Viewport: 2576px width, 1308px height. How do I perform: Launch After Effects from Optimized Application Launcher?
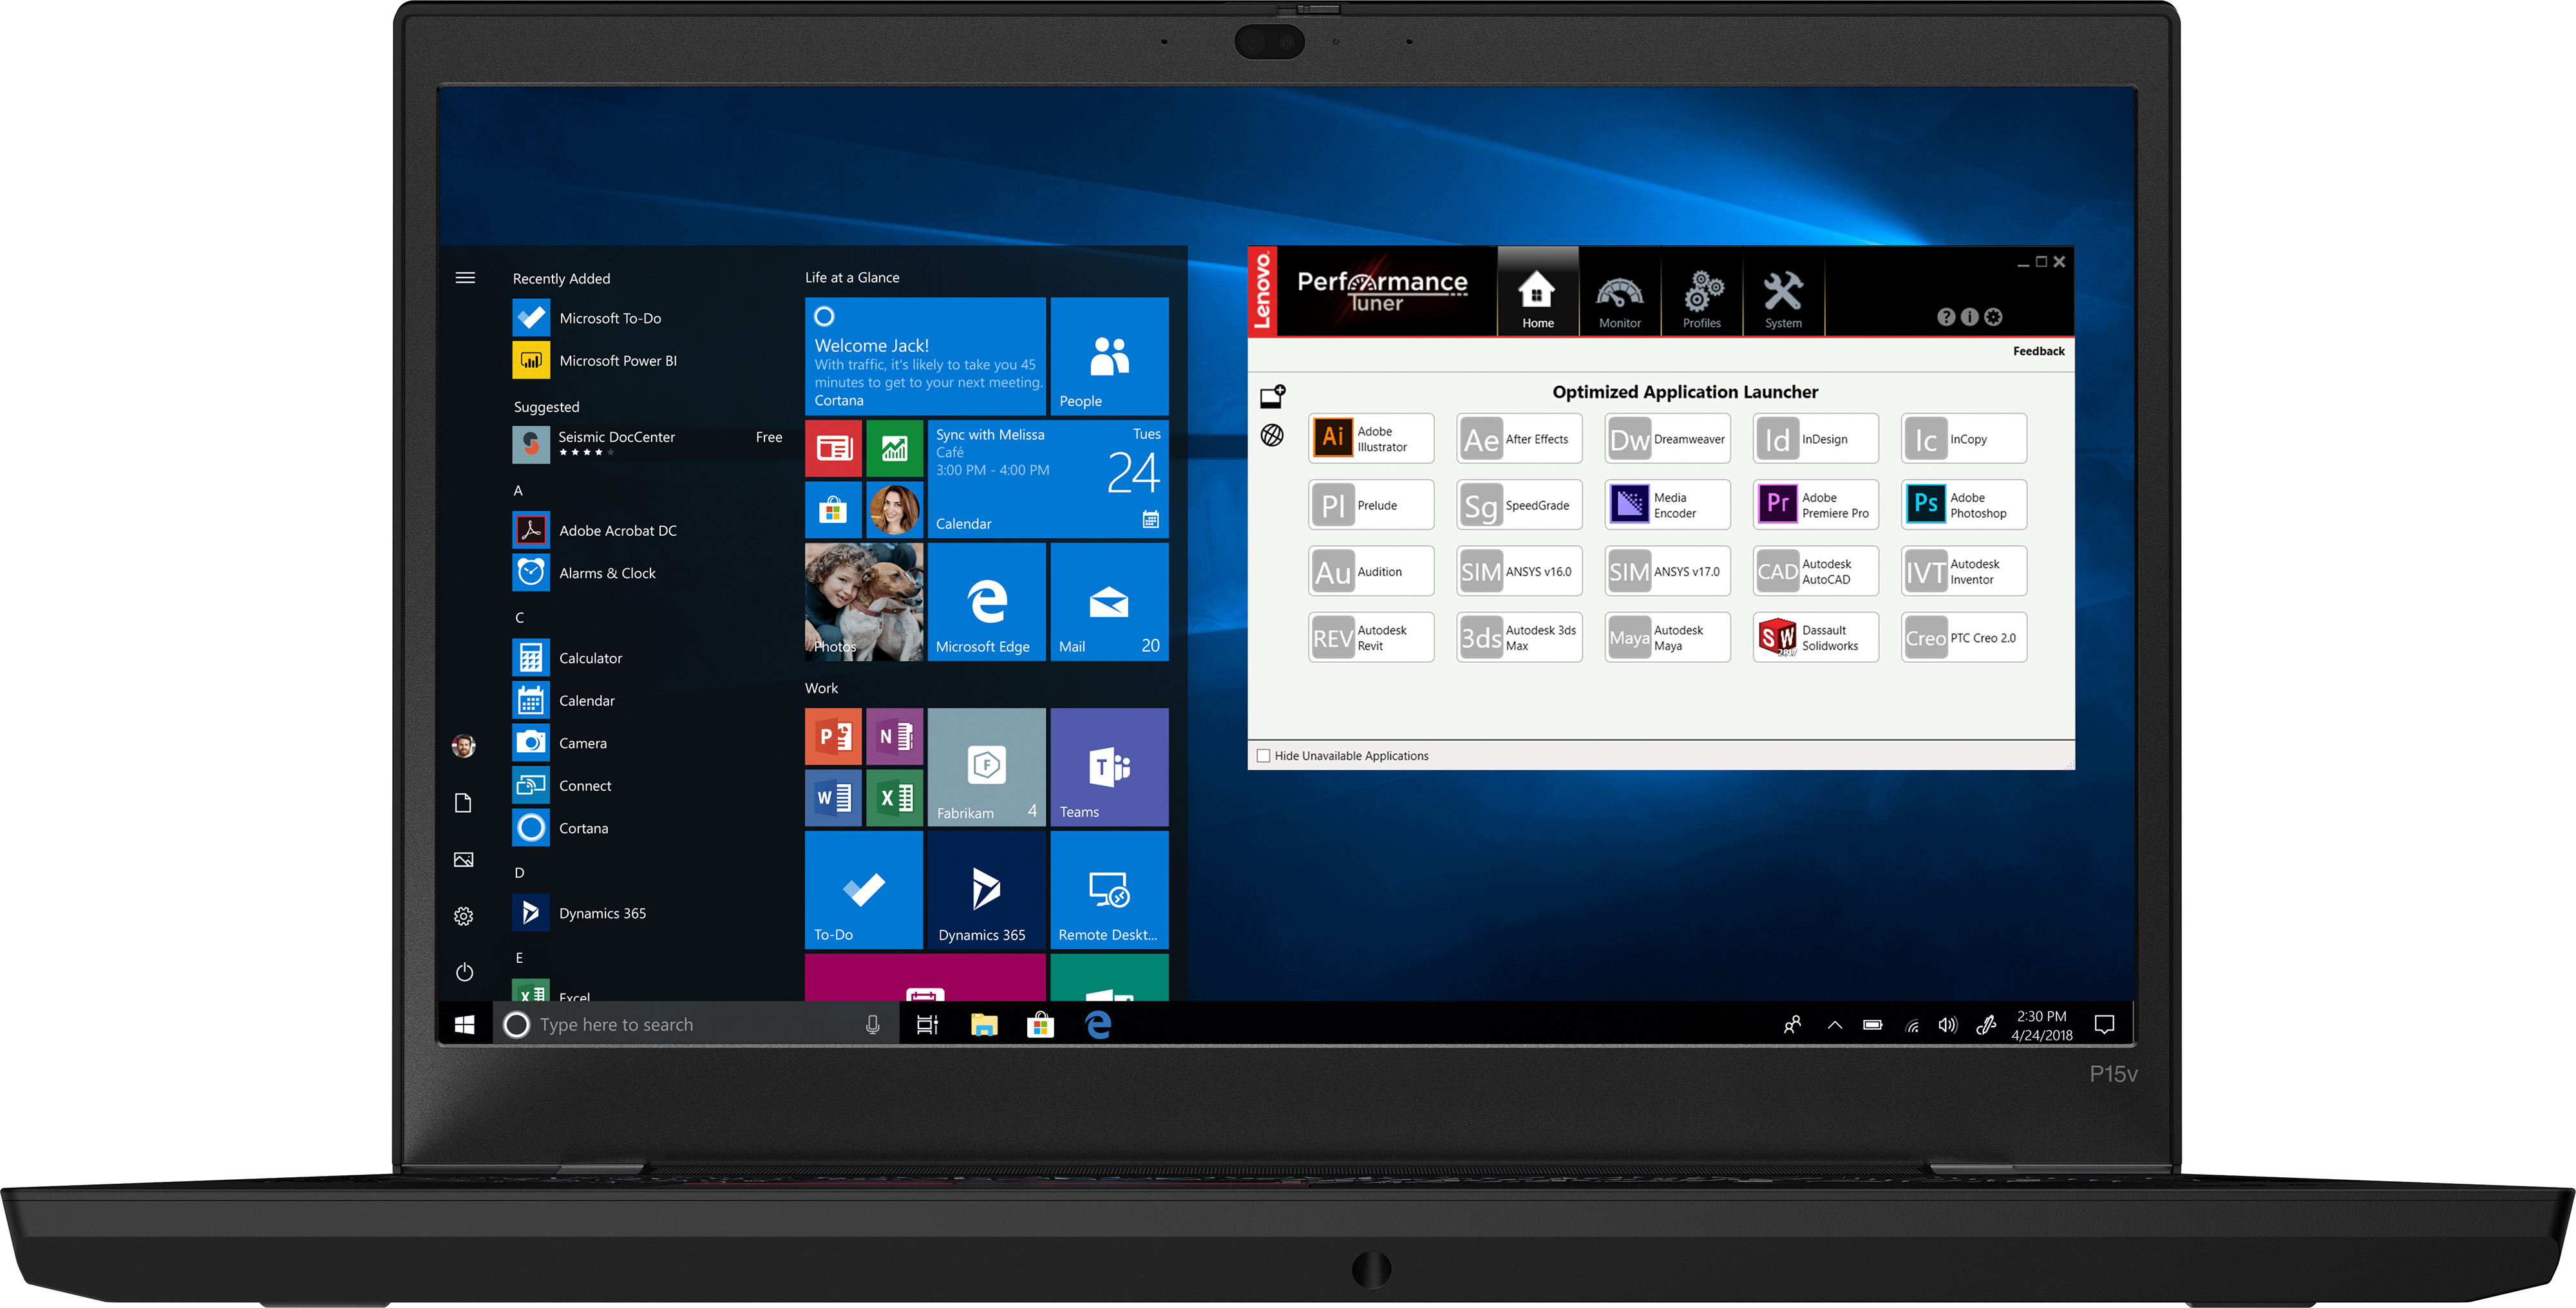(x=1519, y=439)
